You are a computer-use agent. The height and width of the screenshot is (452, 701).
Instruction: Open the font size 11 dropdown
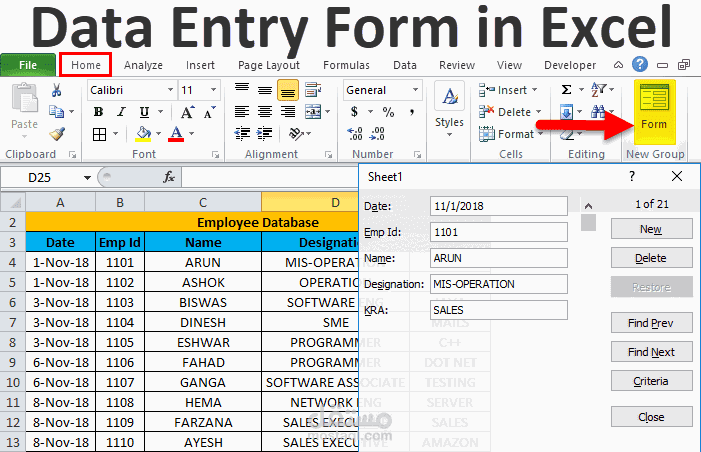click(x=214, y=90)
